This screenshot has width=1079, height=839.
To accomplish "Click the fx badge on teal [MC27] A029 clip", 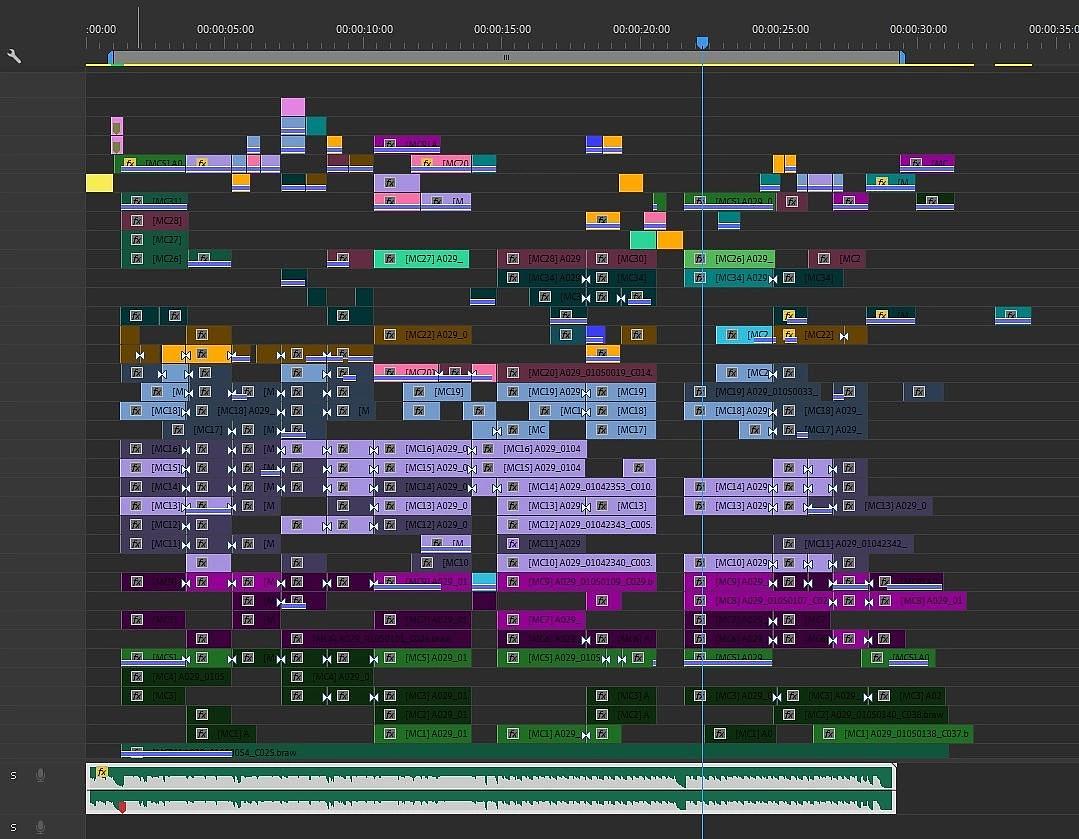I will pyautogui.click(x=389, y=259).
